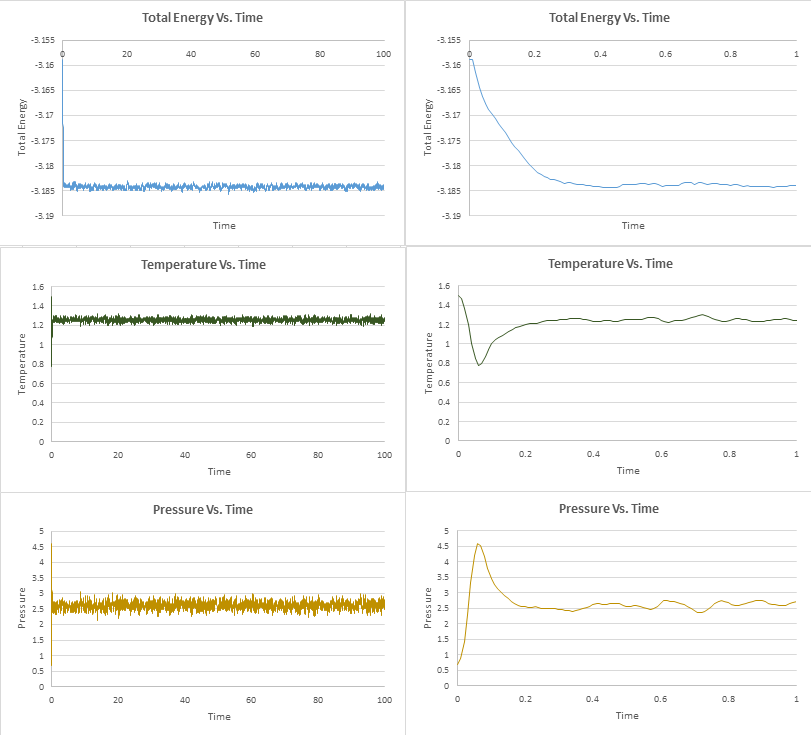Click the blue energy series in 0–100 chart
The width and height of the screenshot is (811, 735).
223,187
